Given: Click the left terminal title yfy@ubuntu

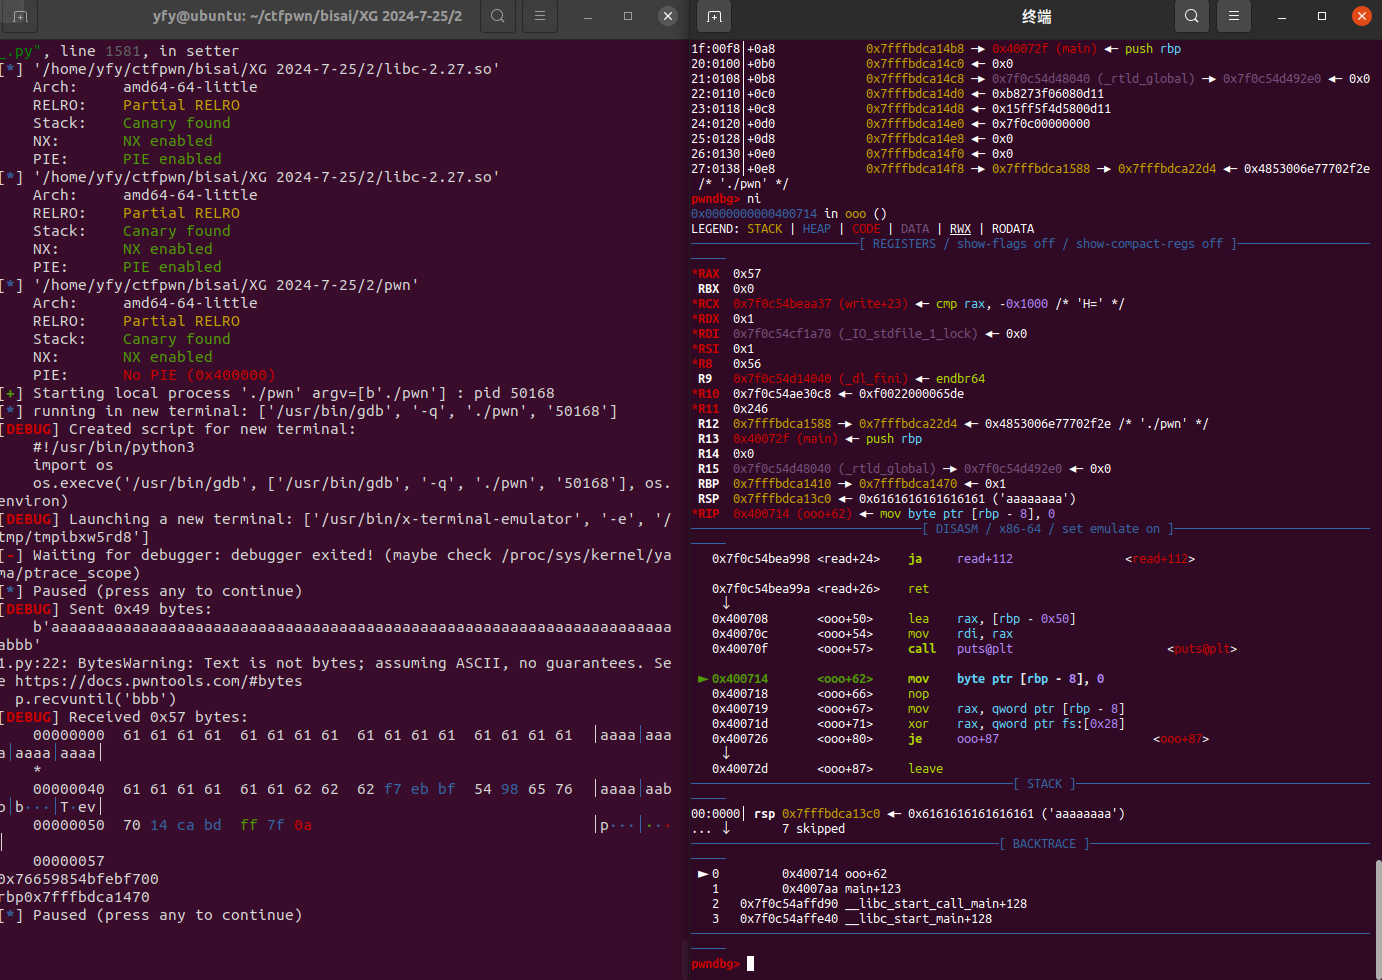Looking at the screenshot, I should (x=307, y=16).
